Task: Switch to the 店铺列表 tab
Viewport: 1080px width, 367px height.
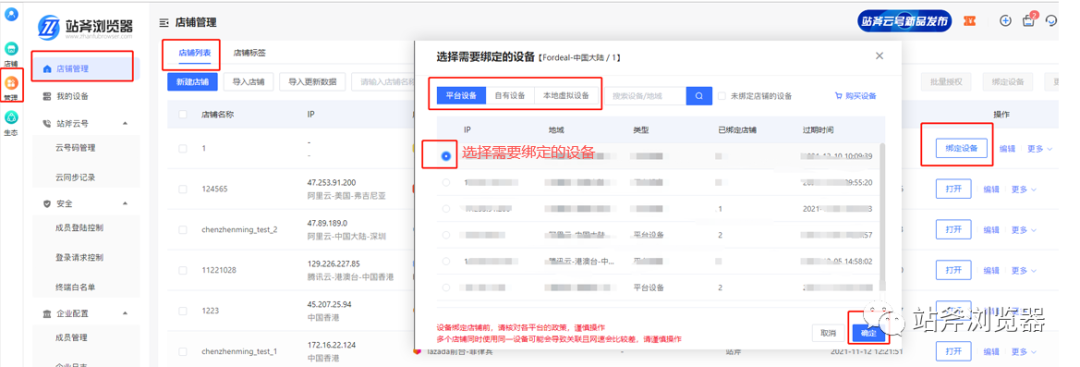Action: coord(194,53)
